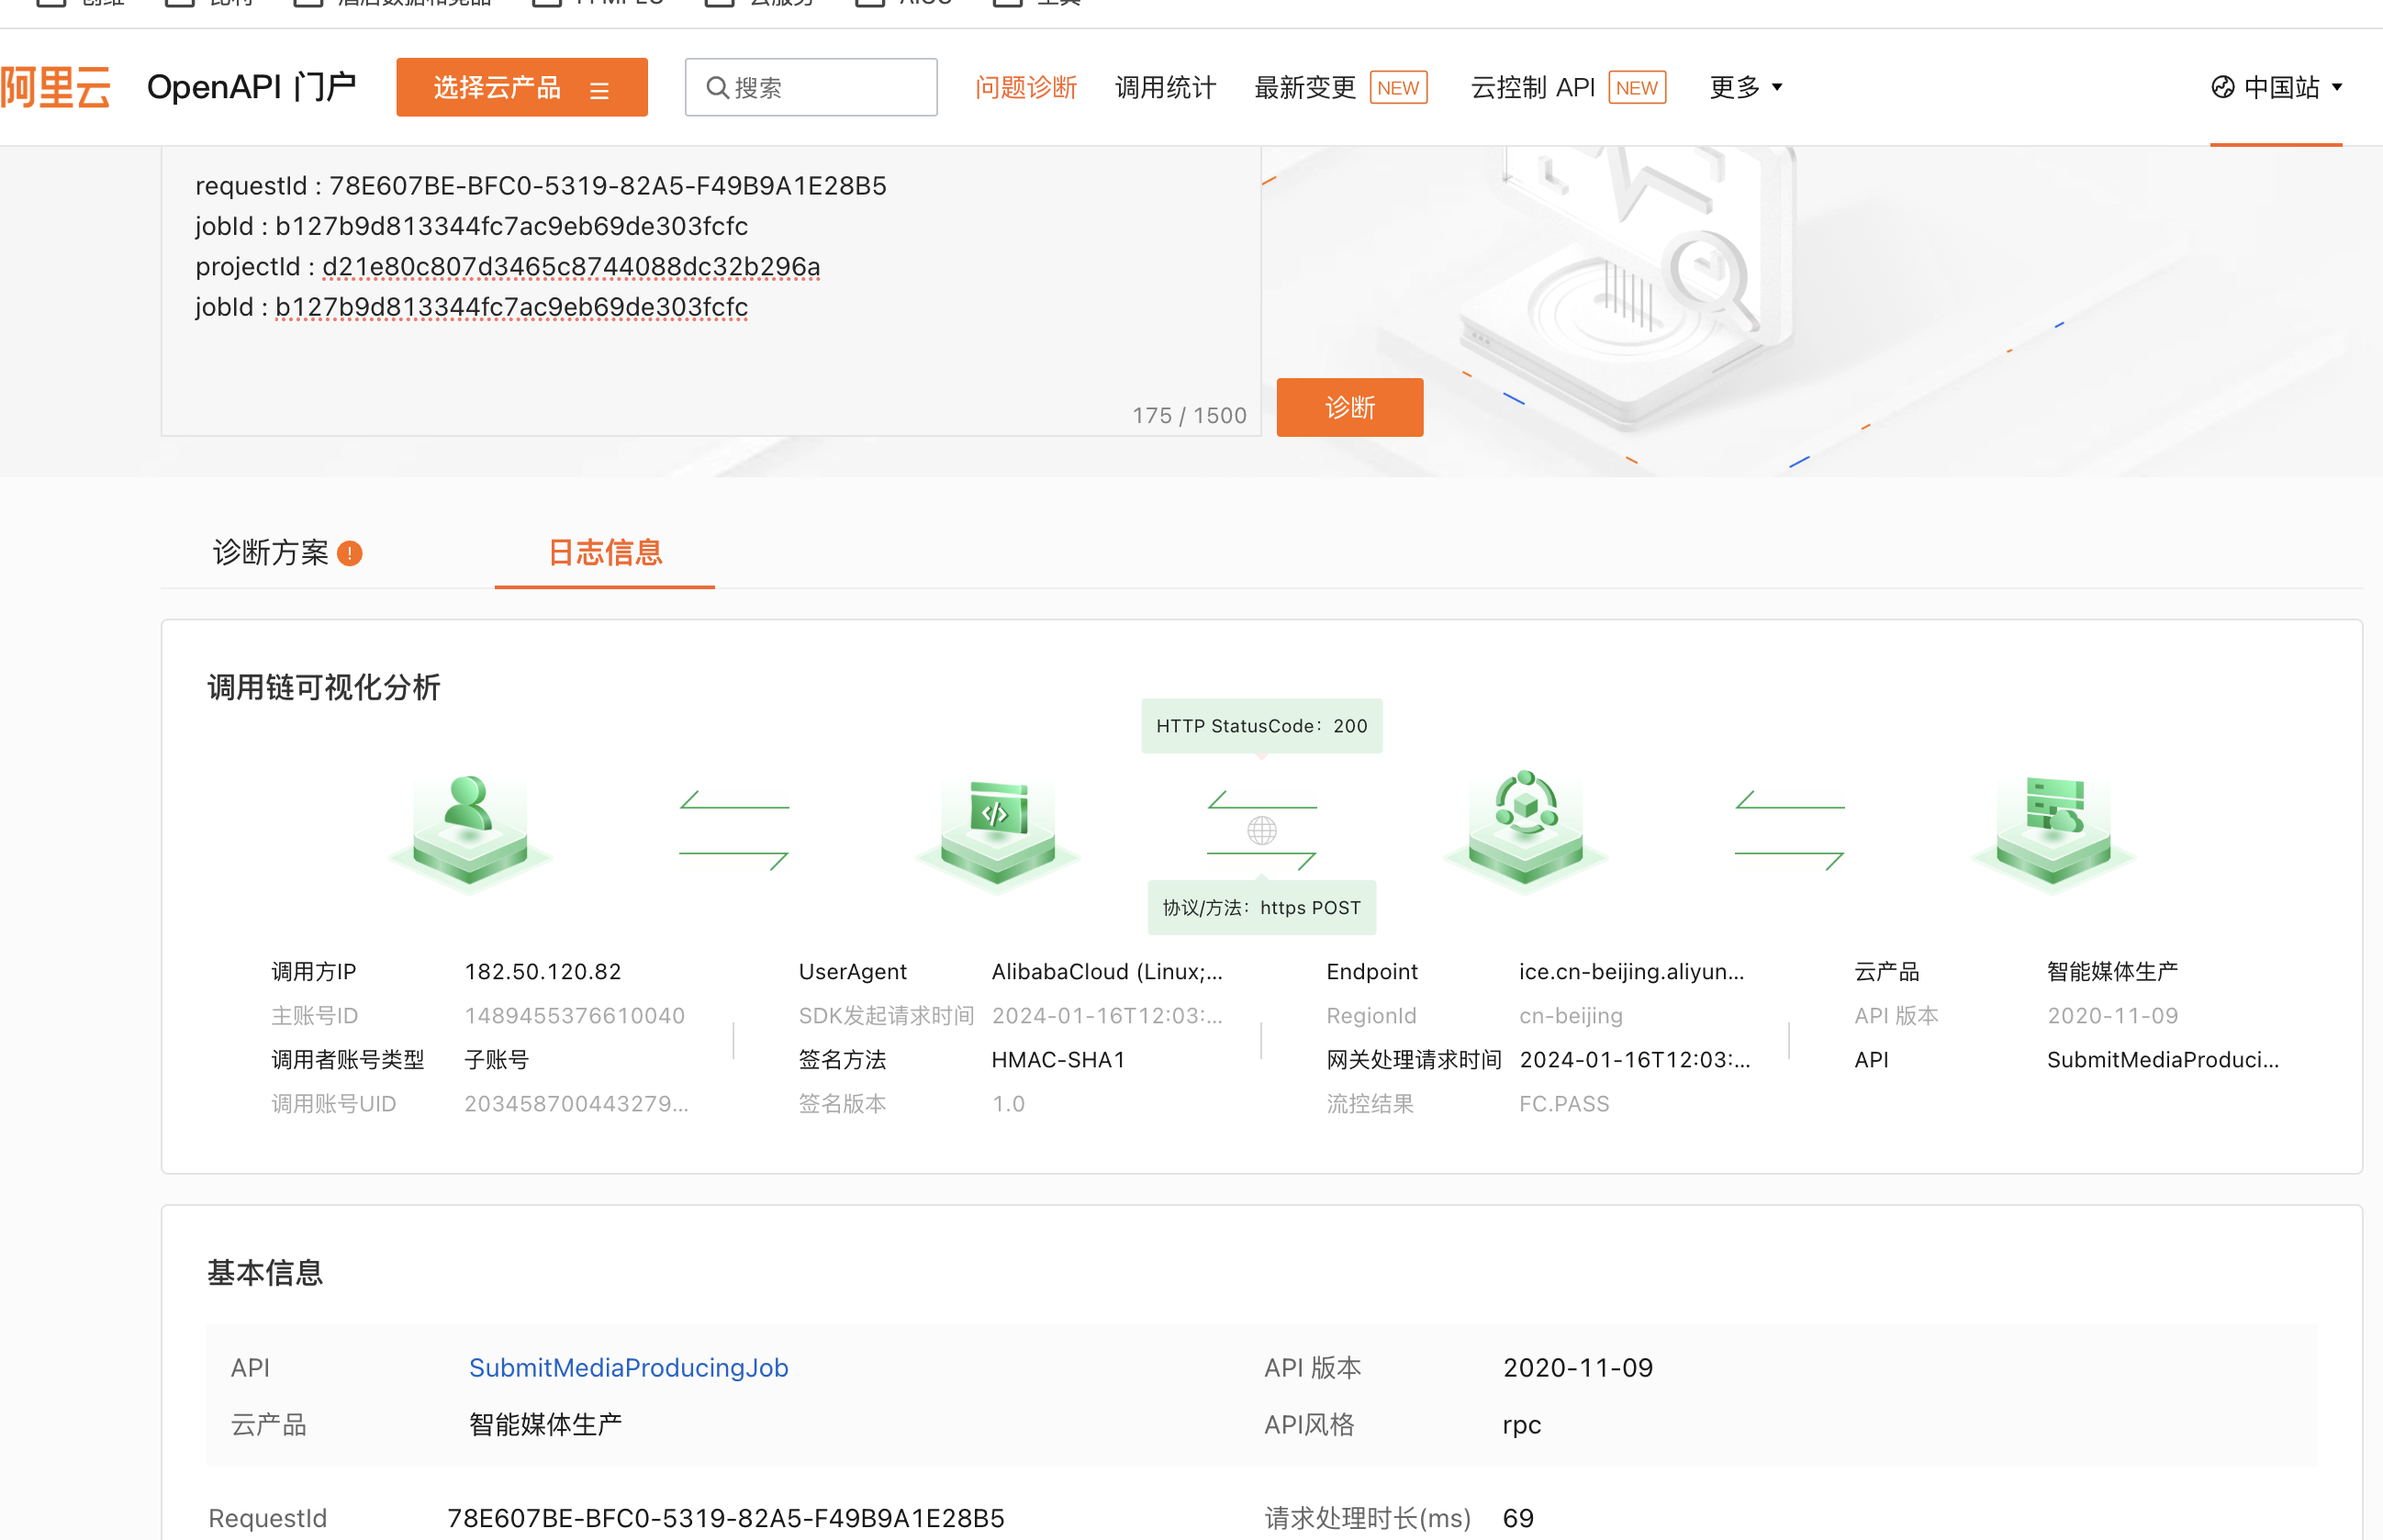
Task: Click the orange 诊断 button
Action: pos(1350,407)
